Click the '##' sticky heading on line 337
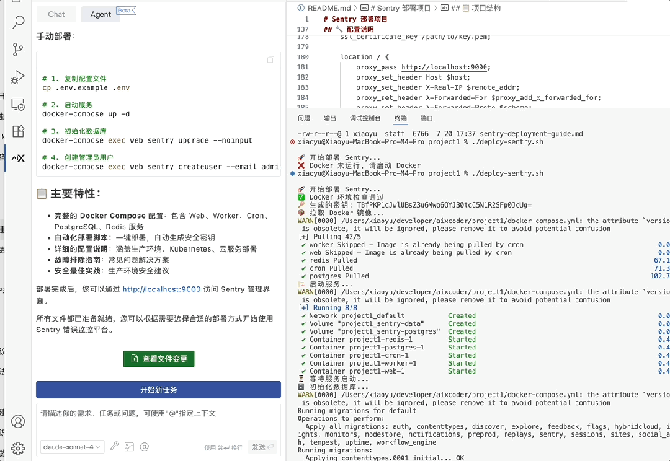This screenshot has height=461, width=670. 348,29
